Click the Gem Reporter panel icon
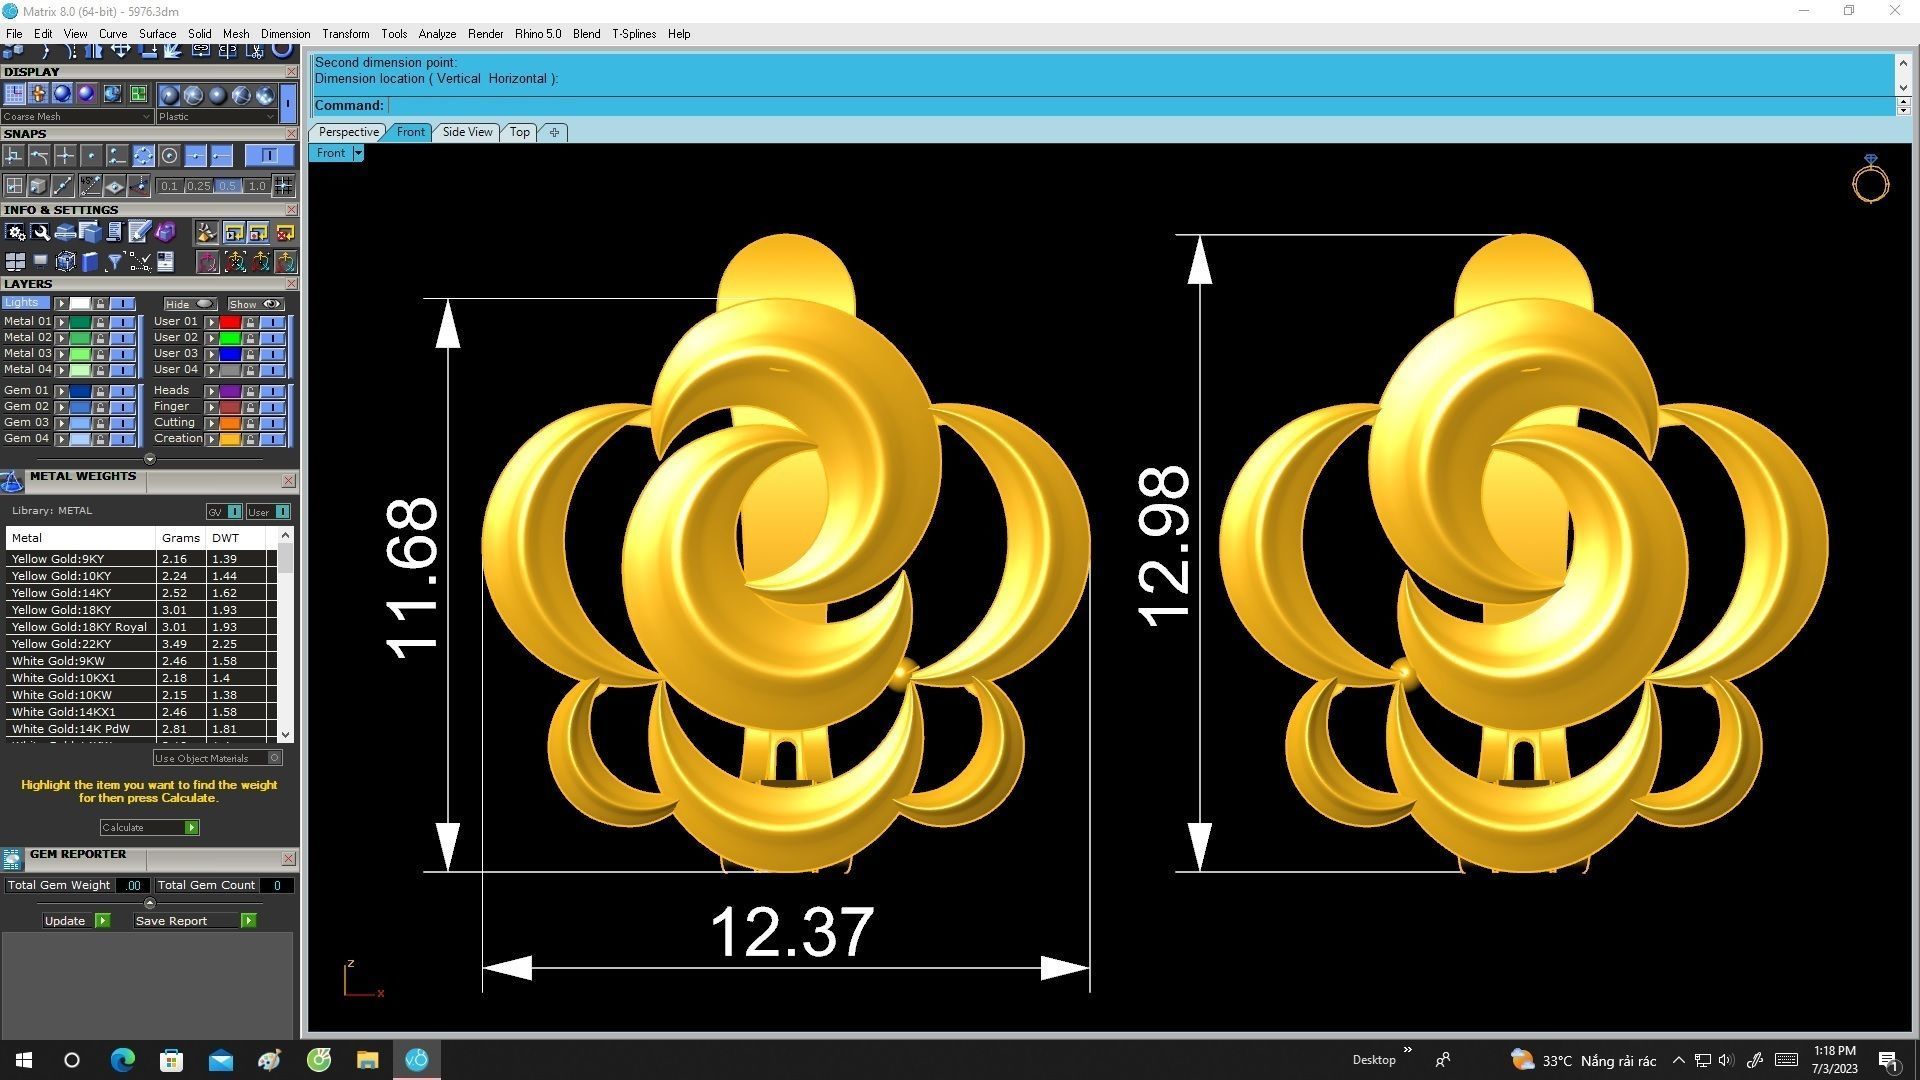 pyautogui.click(x=12, y=859)
